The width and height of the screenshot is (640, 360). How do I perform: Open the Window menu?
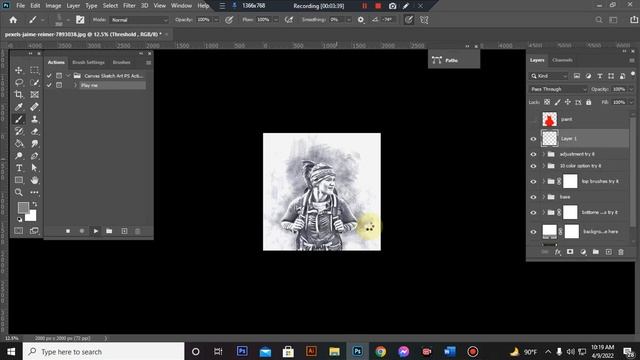coord(181,6)
